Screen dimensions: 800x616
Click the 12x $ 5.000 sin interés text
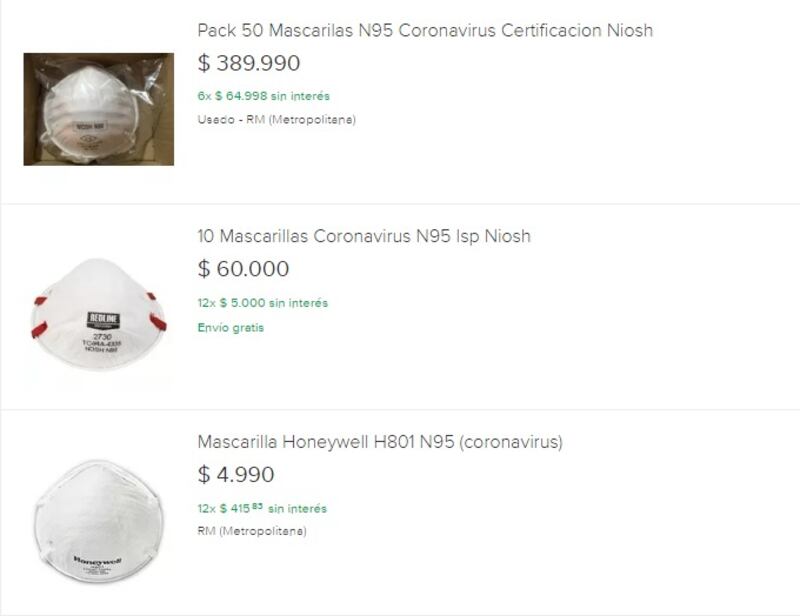tap(263, 303)
